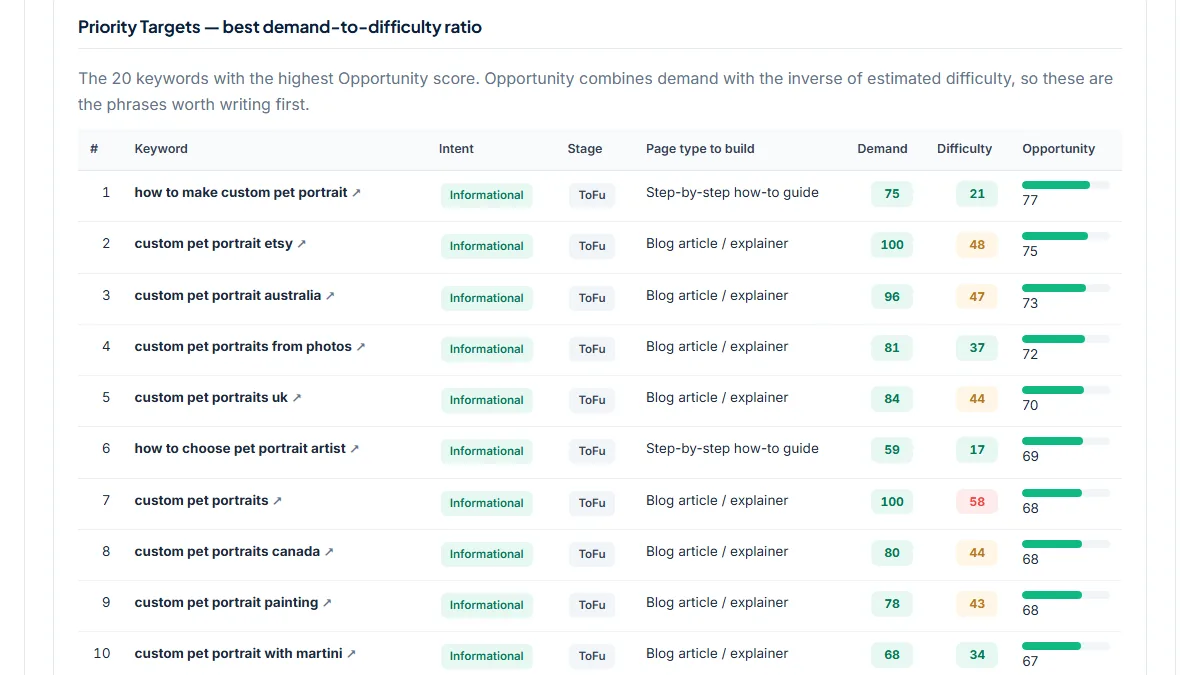Click the Opportunity bar showing 69

point(1066,441)
